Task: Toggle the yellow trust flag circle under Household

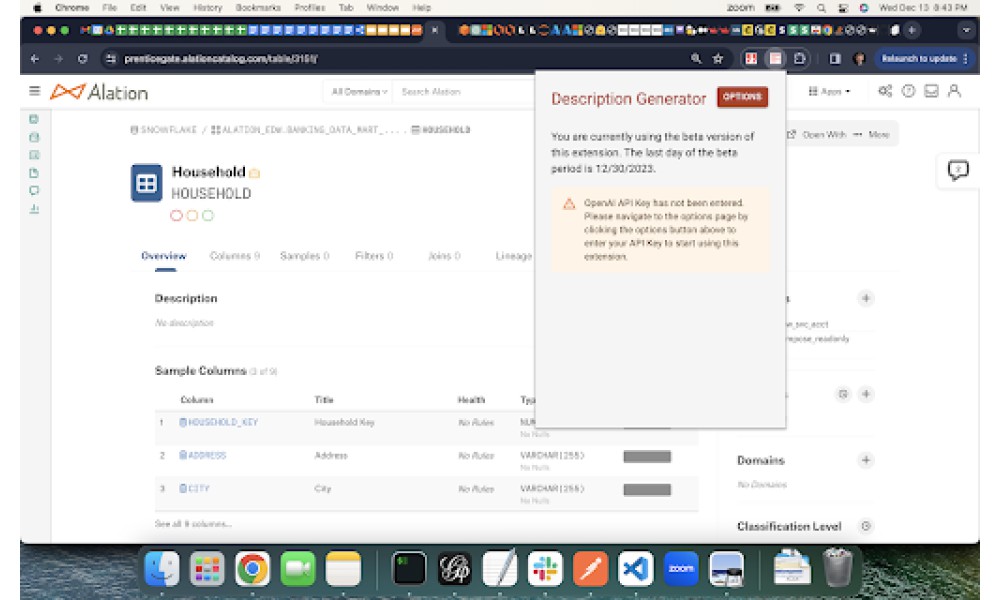Action: (192, 216)
